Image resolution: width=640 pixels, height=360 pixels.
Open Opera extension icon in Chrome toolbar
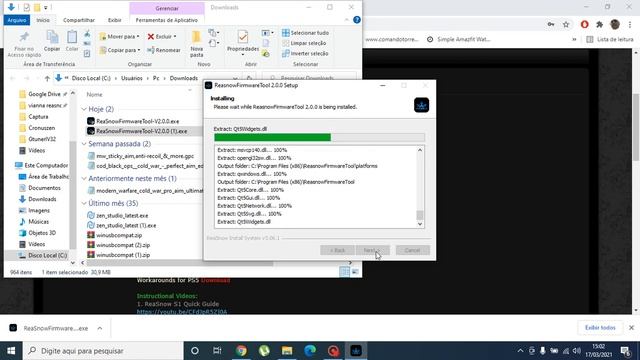point(584,24)
